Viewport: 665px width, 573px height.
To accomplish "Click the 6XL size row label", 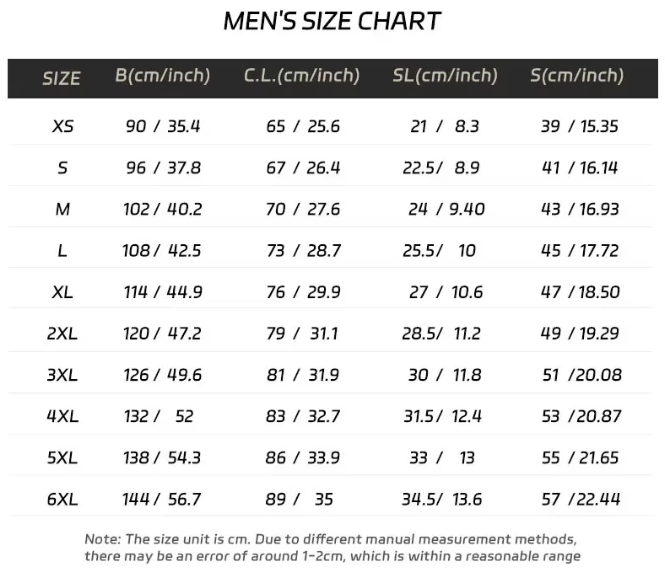I will [62, 499].
